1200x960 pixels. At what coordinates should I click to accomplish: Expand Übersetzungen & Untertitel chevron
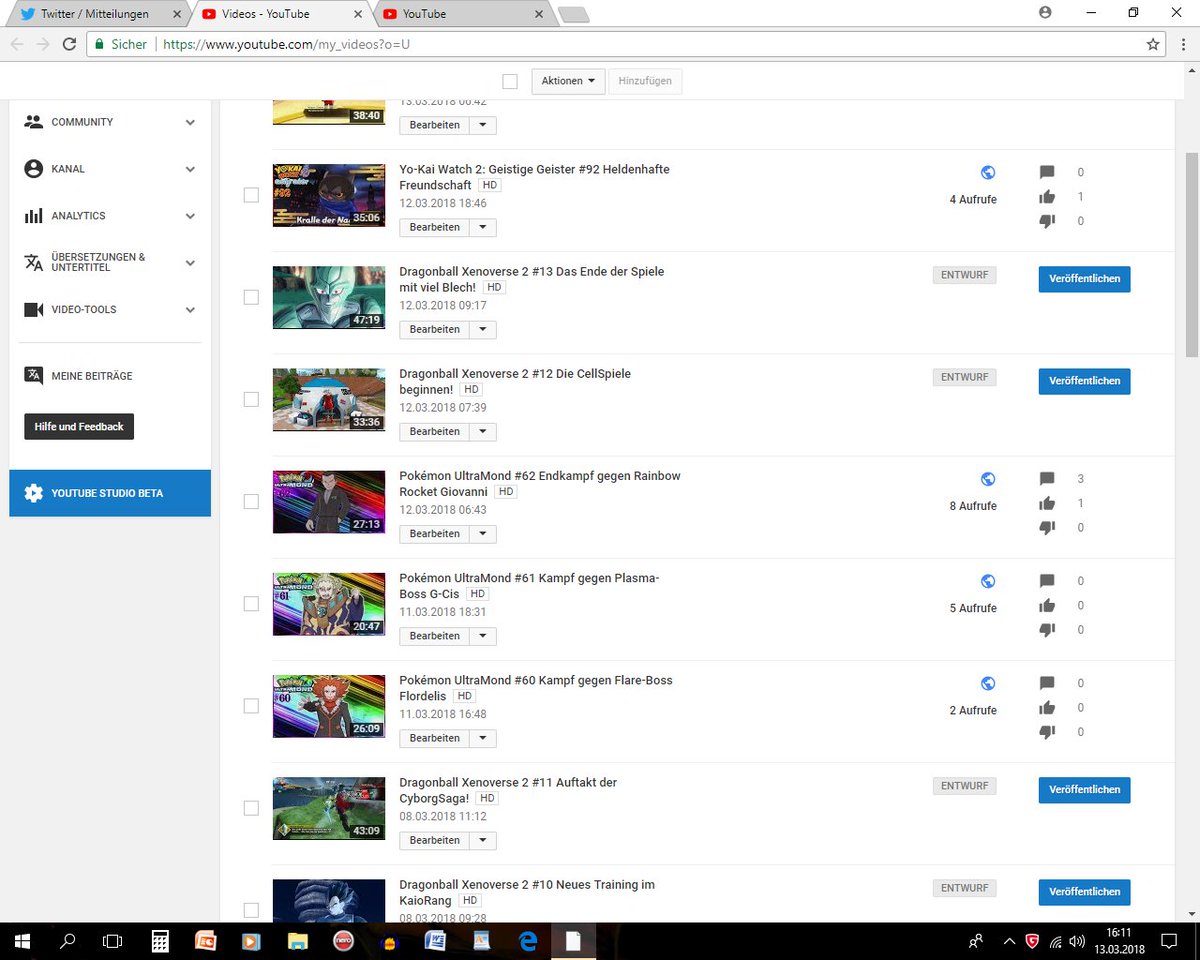coord(190,262)
